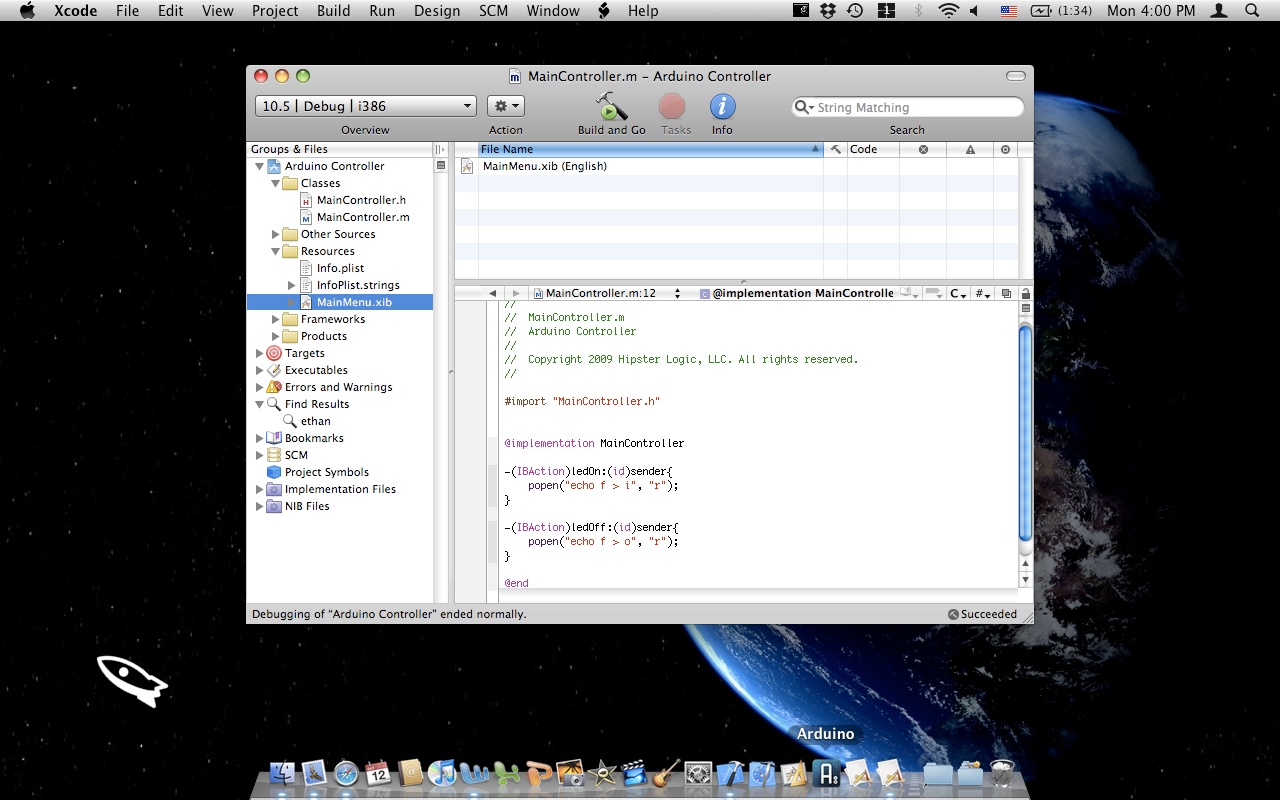Launch Safari from the Dock
The image size is (1280, 800).
coord(346,773)
